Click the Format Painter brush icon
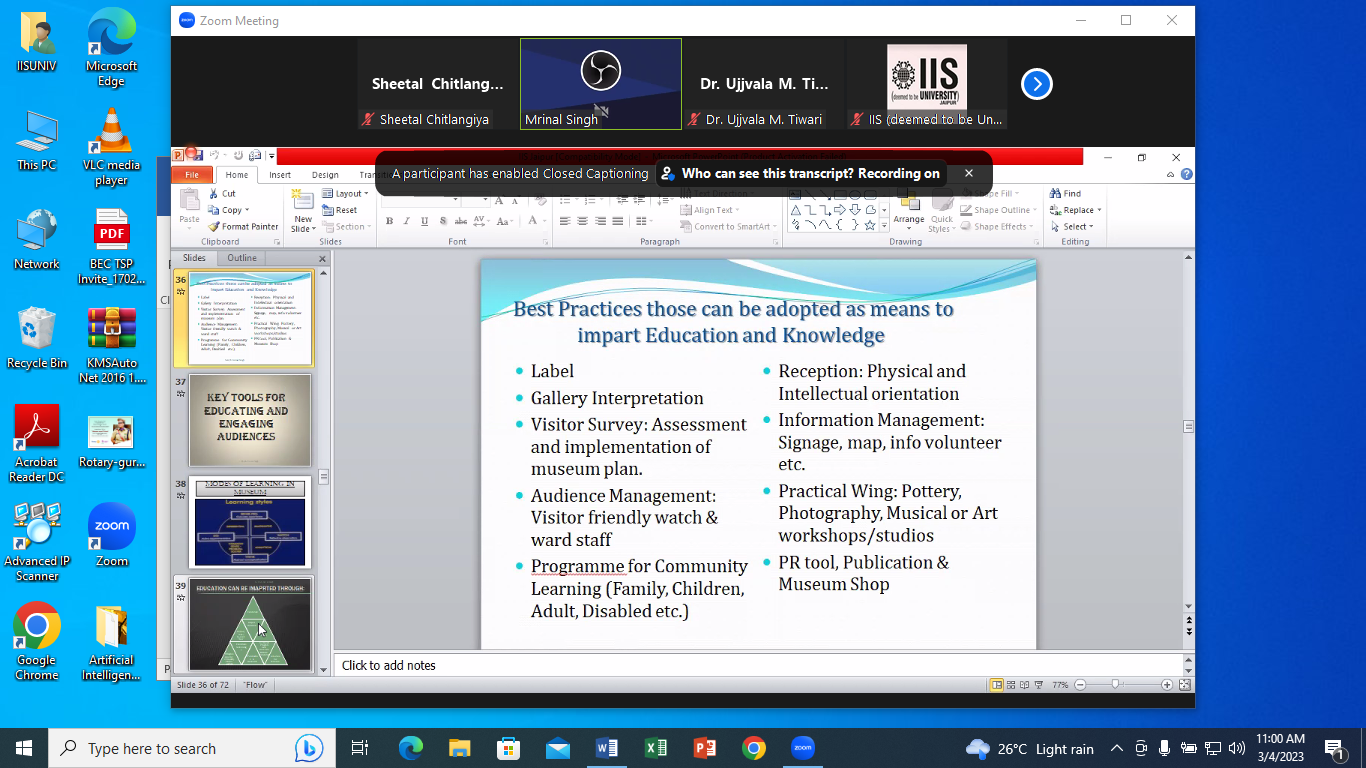The image size is (1366, 768). tap(214, 227)
